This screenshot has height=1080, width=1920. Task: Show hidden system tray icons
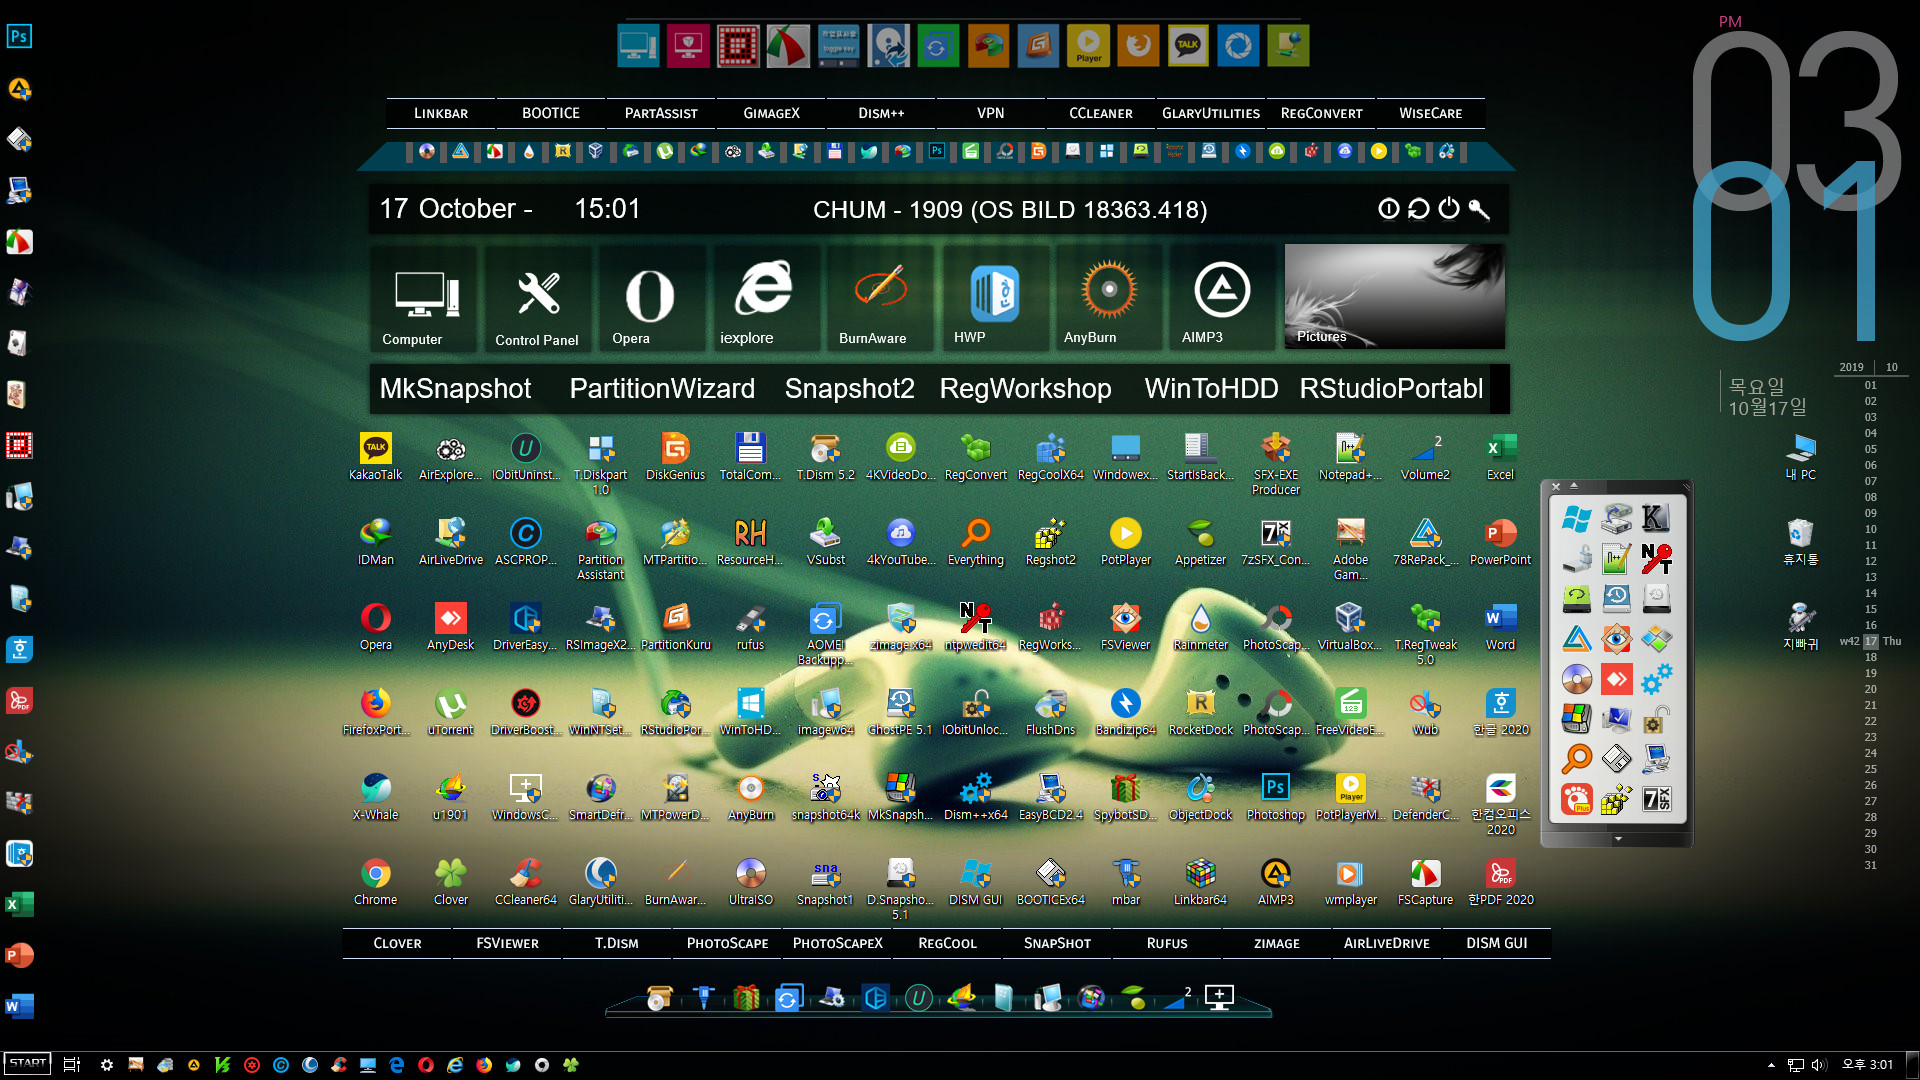coord(1771,1065)
